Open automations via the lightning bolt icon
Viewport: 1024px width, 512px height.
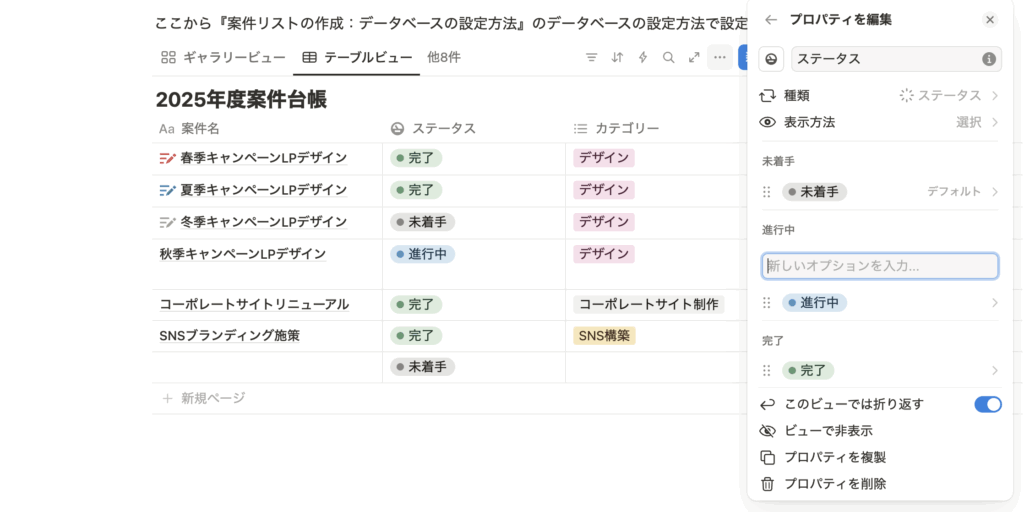[x=643, y=58]
